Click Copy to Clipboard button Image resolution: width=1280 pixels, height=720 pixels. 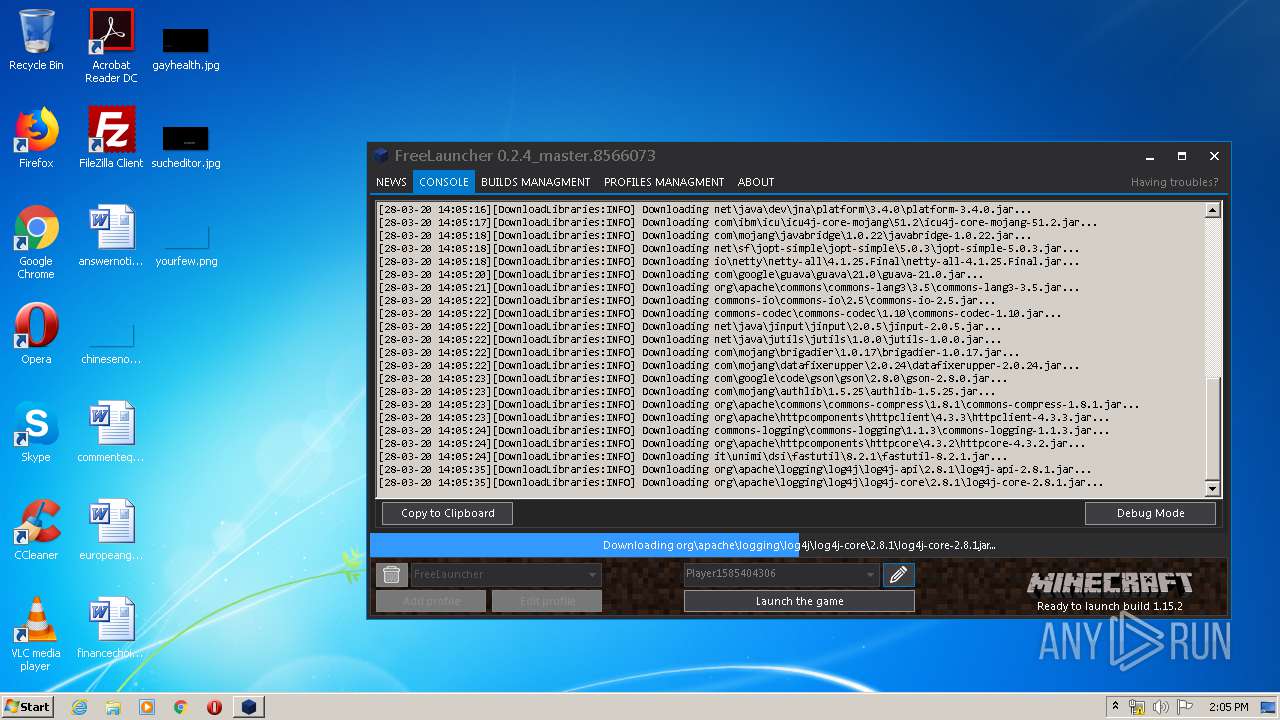[447, 513]
